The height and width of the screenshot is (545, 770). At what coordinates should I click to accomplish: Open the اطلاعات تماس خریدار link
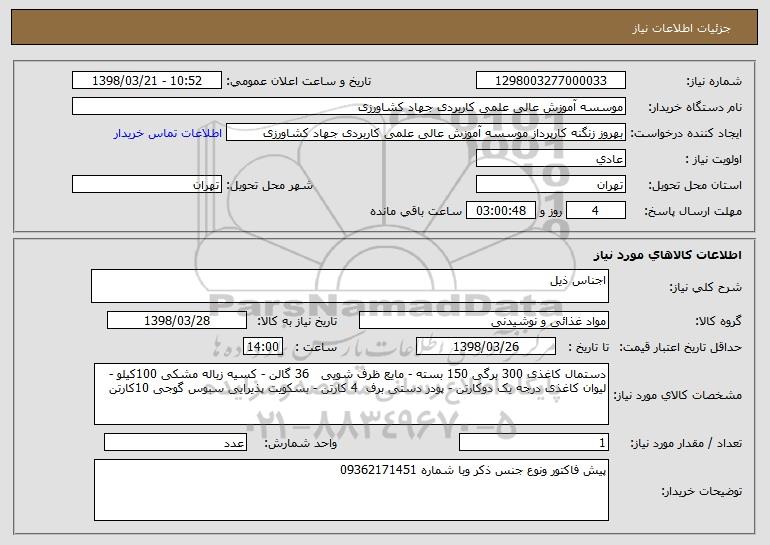(167, 134)
